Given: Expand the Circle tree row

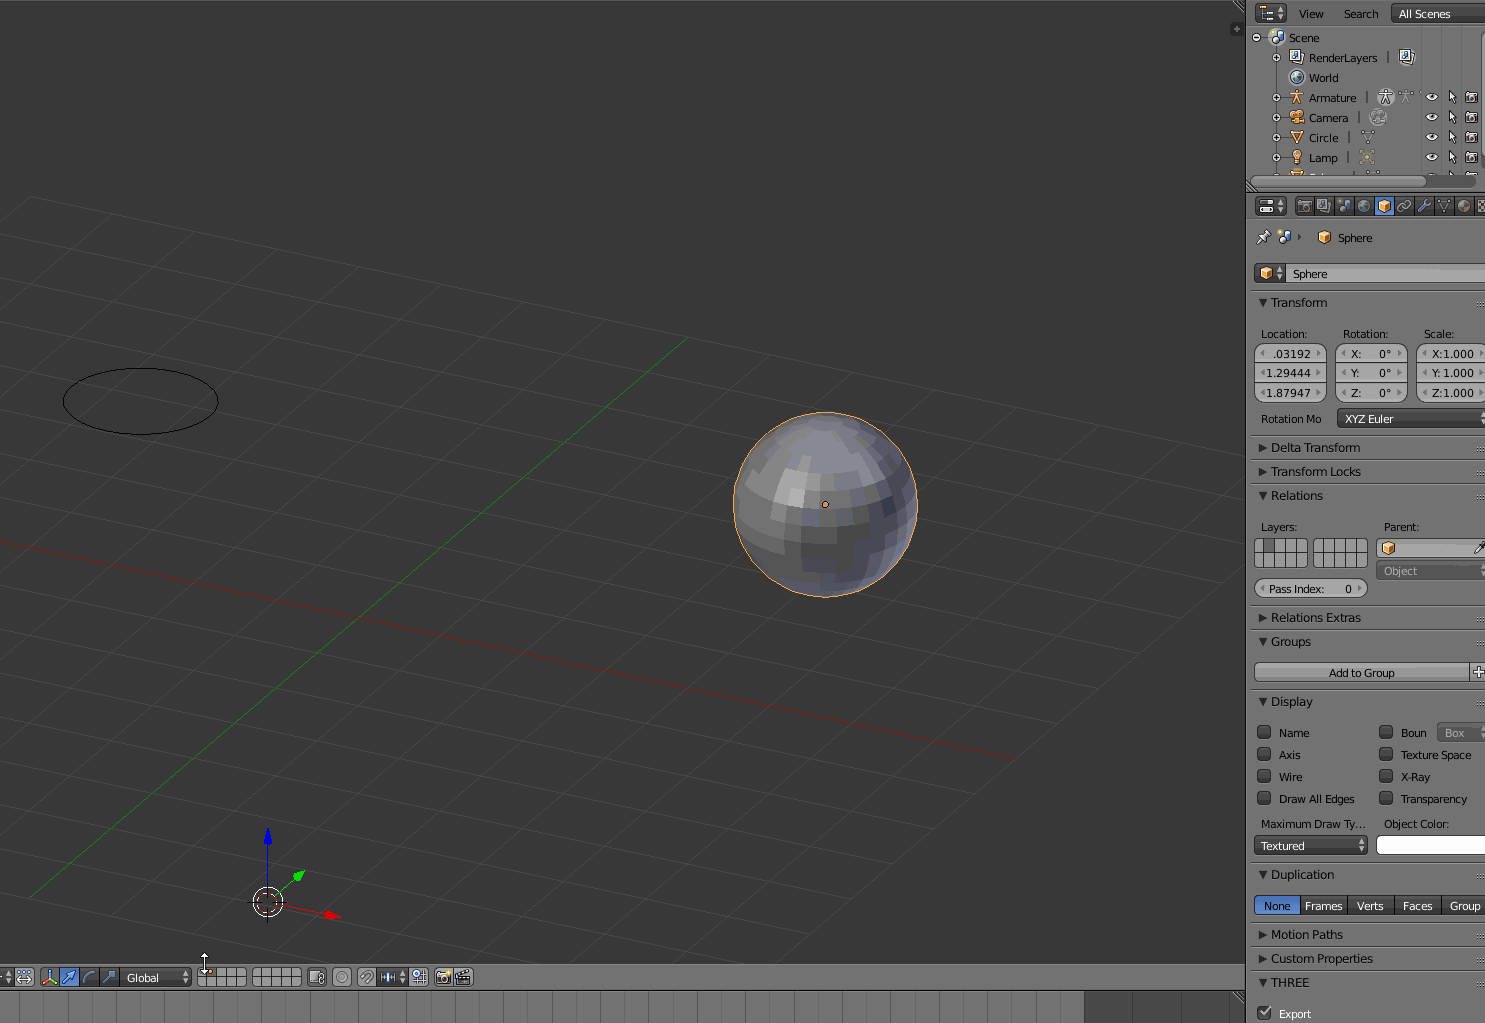Looking at the screenshot, I should pos(1276,138).
